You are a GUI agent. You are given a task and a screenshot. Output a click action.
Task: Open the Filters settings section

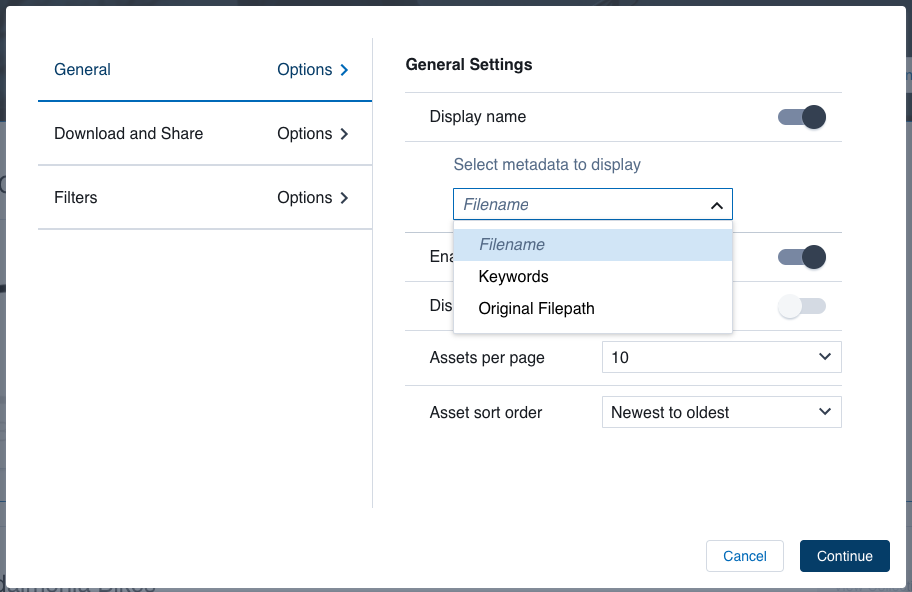point(76,197)
